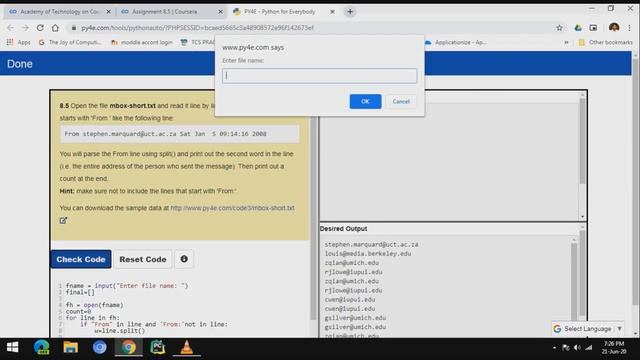Click Done in the blue header
The height and width of the screenshot is (360, 640).
click(x=20, y=64)
